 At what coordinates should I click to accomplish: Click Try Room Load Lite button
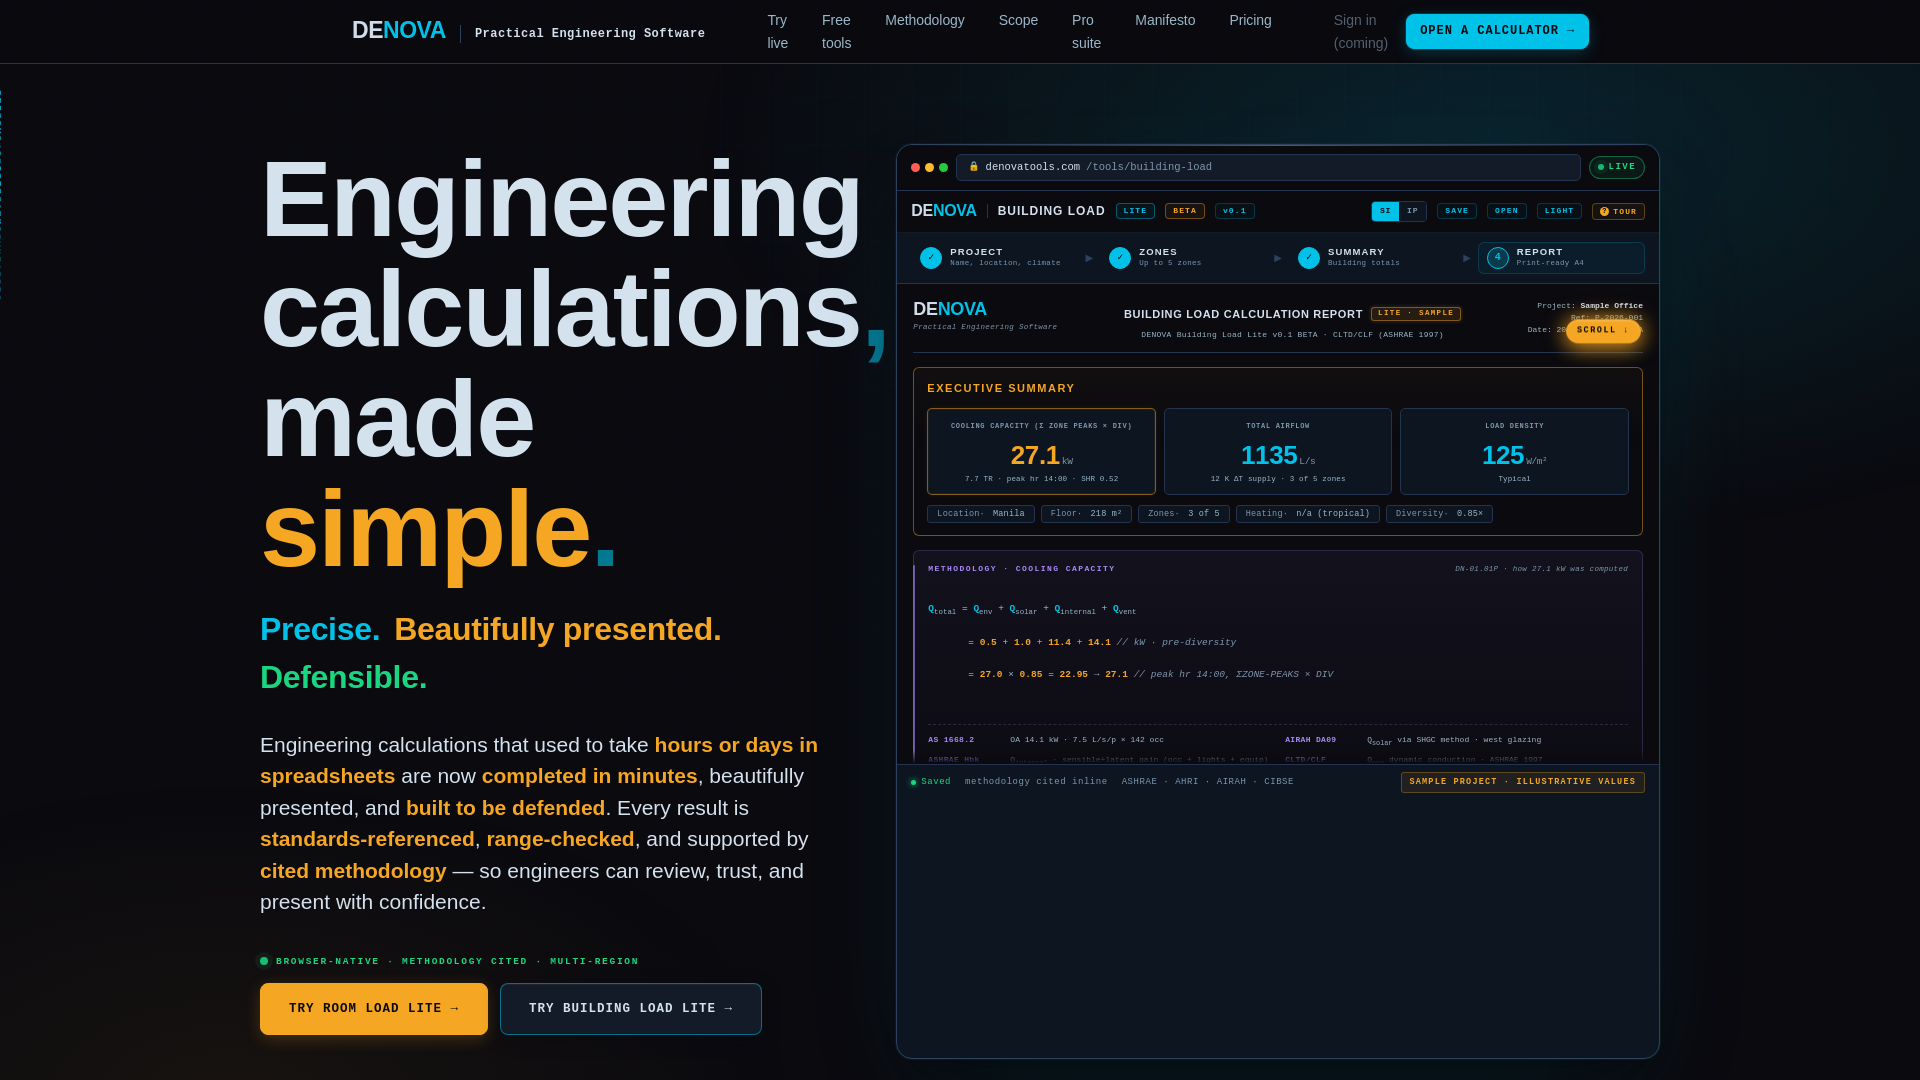[374, 1009]
